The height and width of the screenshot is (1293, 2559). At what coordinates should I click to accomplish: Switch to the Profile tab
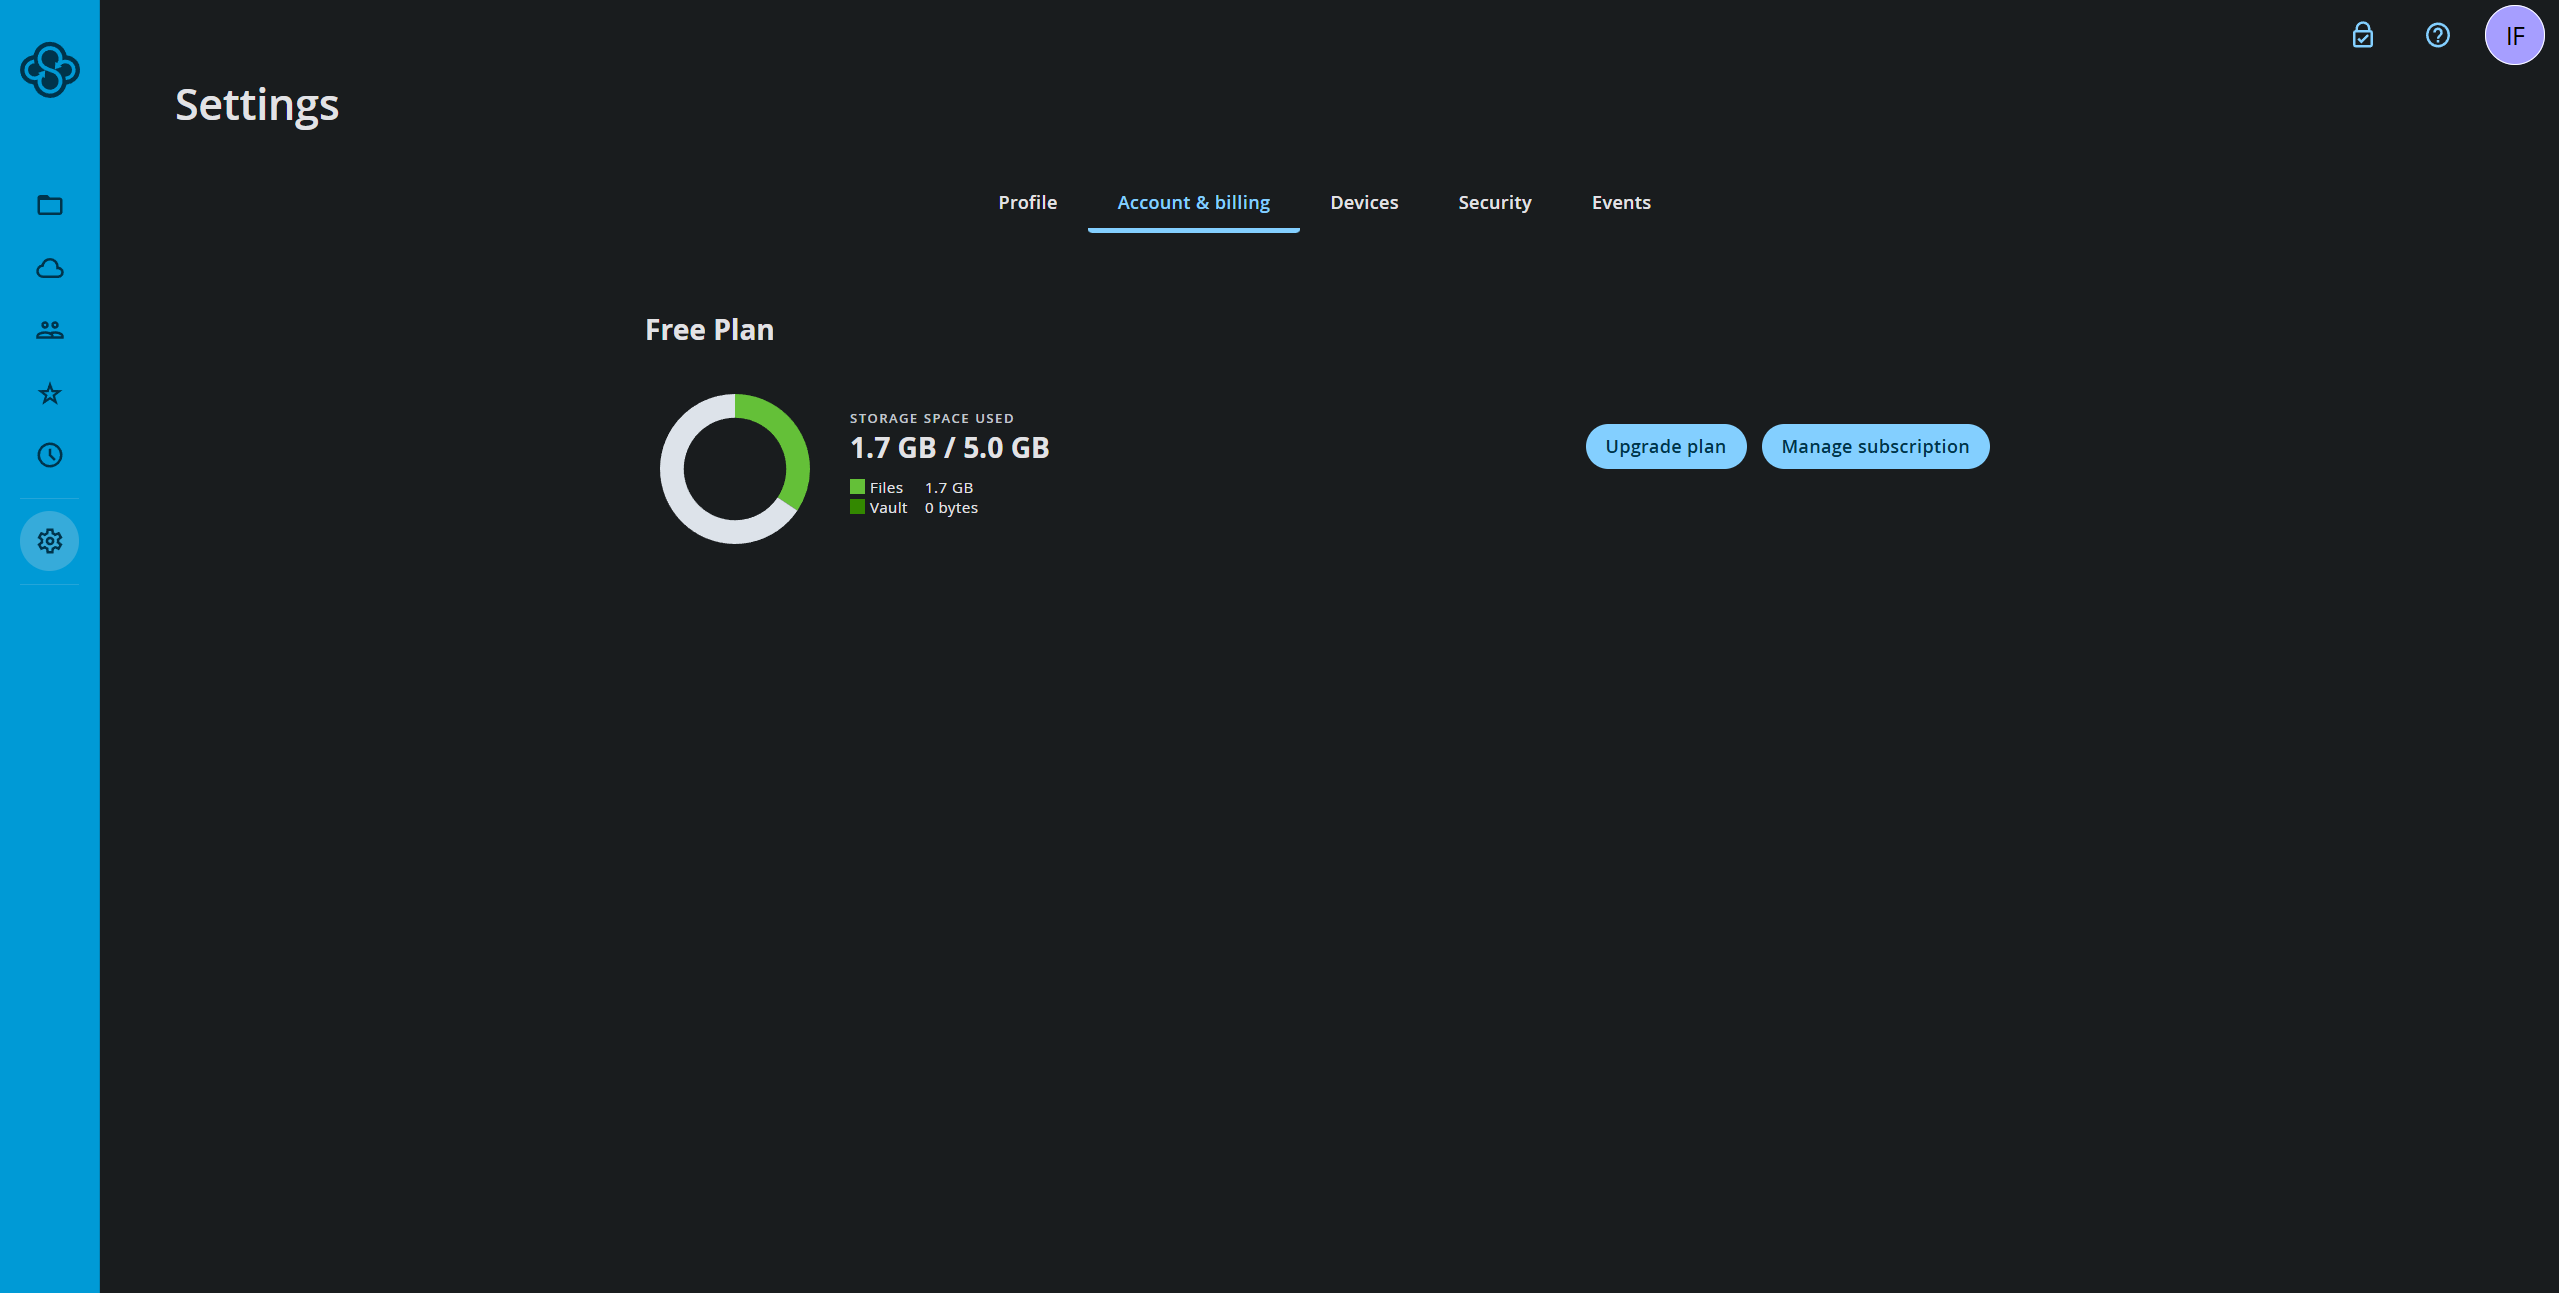point(1027,202)
